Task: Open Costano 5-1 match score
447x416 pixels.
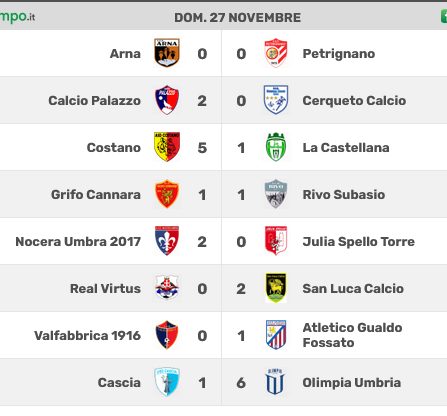Action: [x=222, y=148]
